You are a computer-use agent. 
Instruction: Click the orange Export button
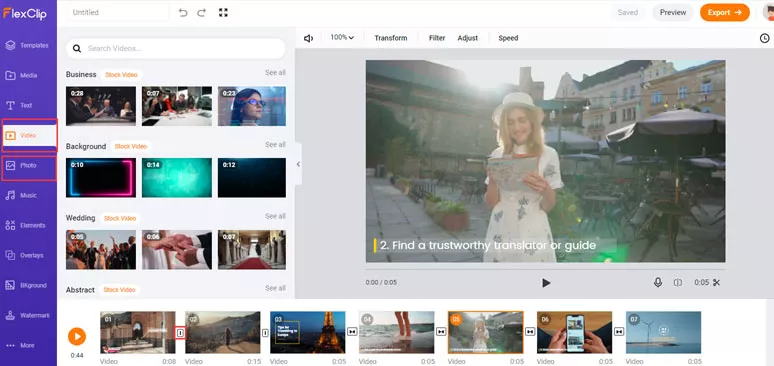725,12
